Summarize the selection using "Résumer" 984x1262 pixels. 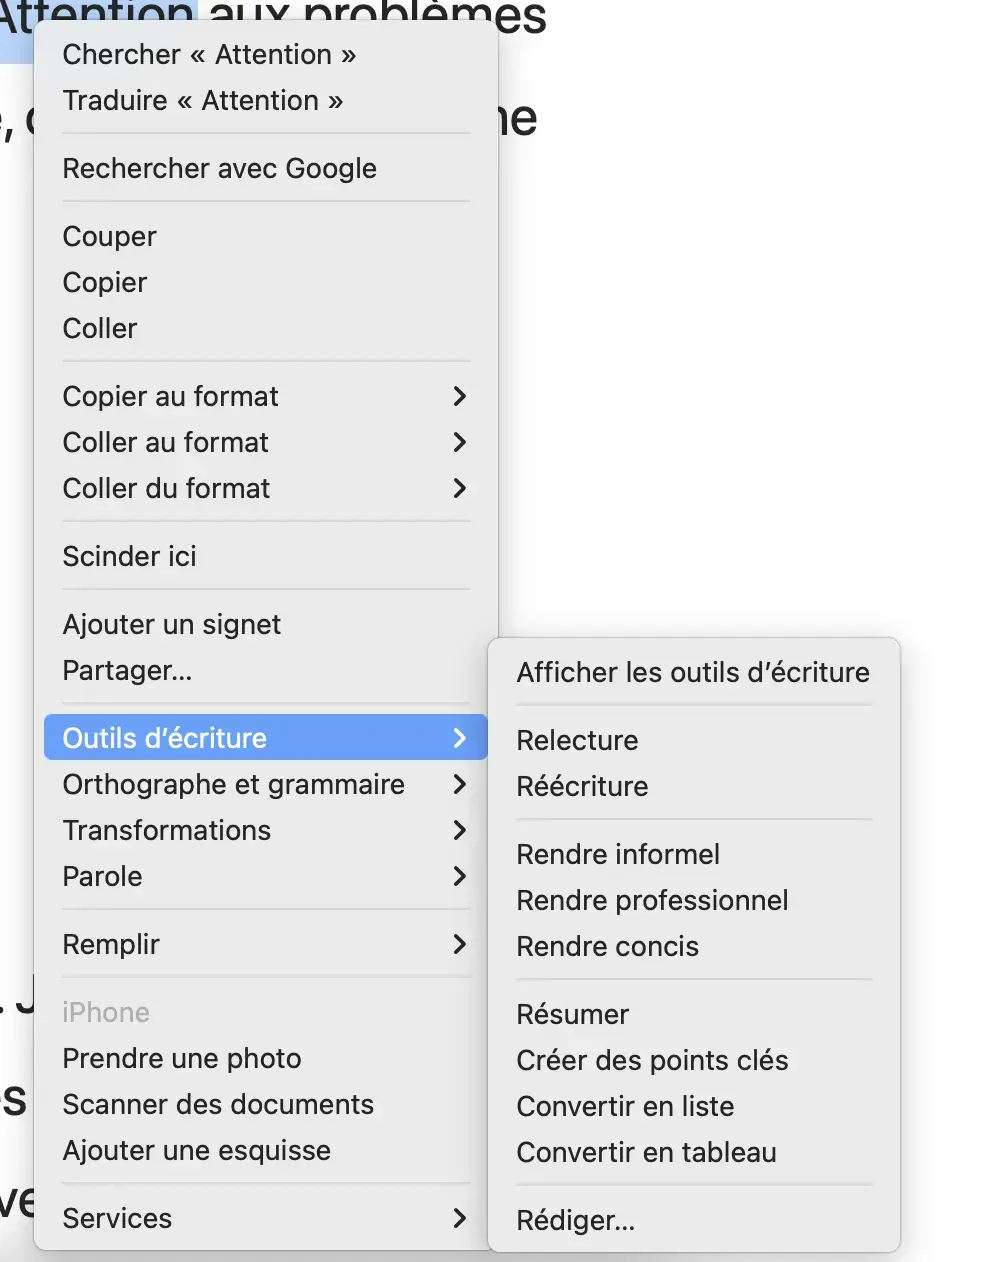click(x=572, y=1014)
